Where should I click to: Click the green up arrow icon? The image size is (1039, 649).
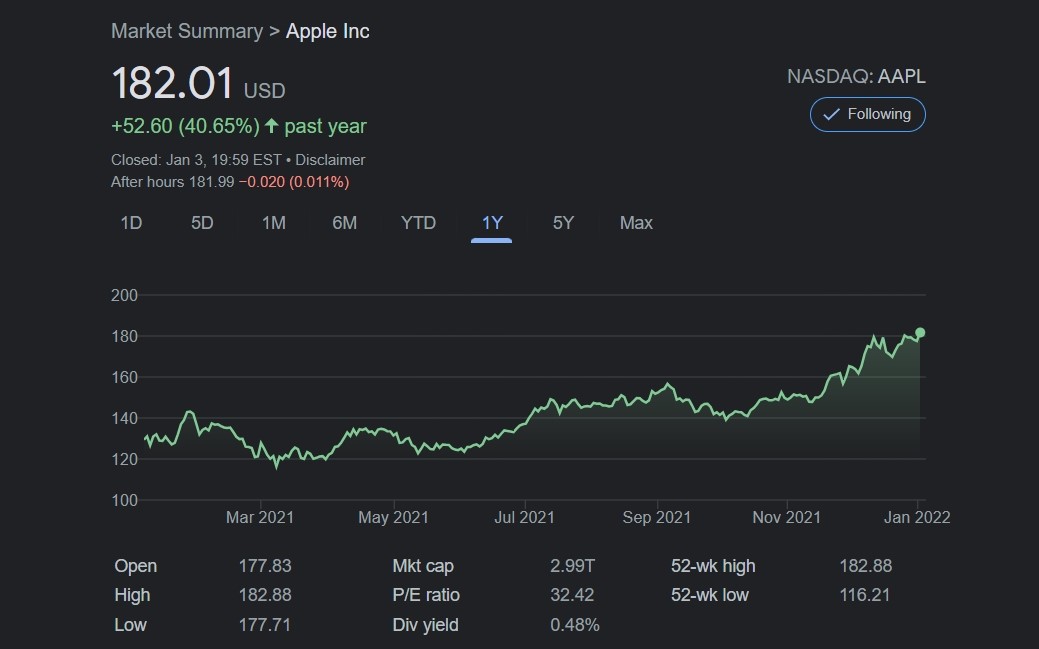tap(271, 125)
